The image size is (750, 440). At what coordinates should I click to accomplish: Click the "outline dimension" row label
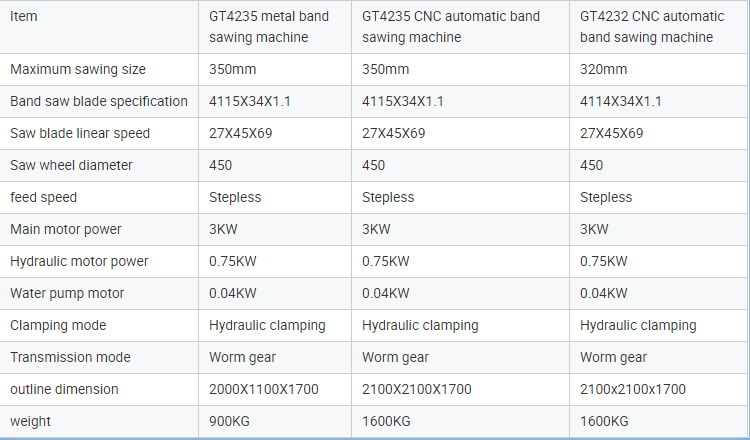click(x=64, y=389)
